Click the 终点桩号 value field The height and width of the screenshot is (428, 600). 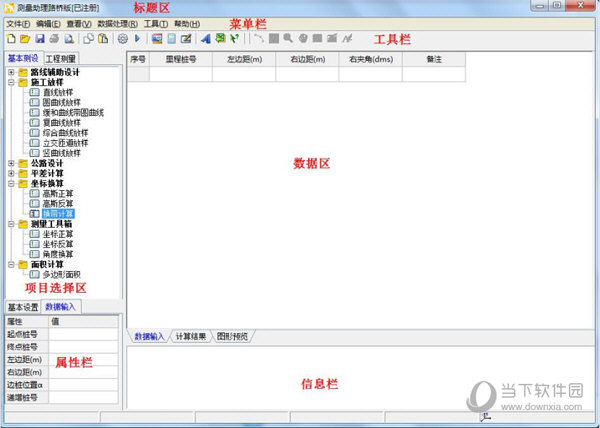pos(83,347)
